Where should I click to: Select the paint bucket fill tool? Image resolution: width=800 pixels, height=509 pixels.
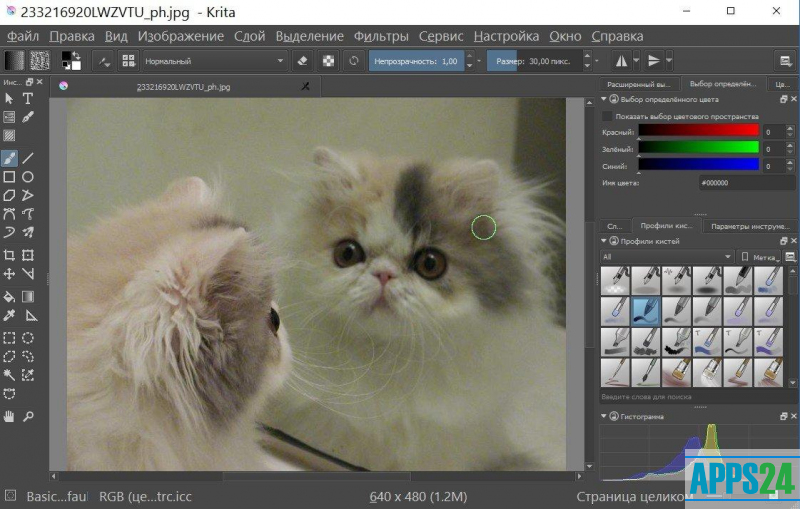tap(9, 297)
